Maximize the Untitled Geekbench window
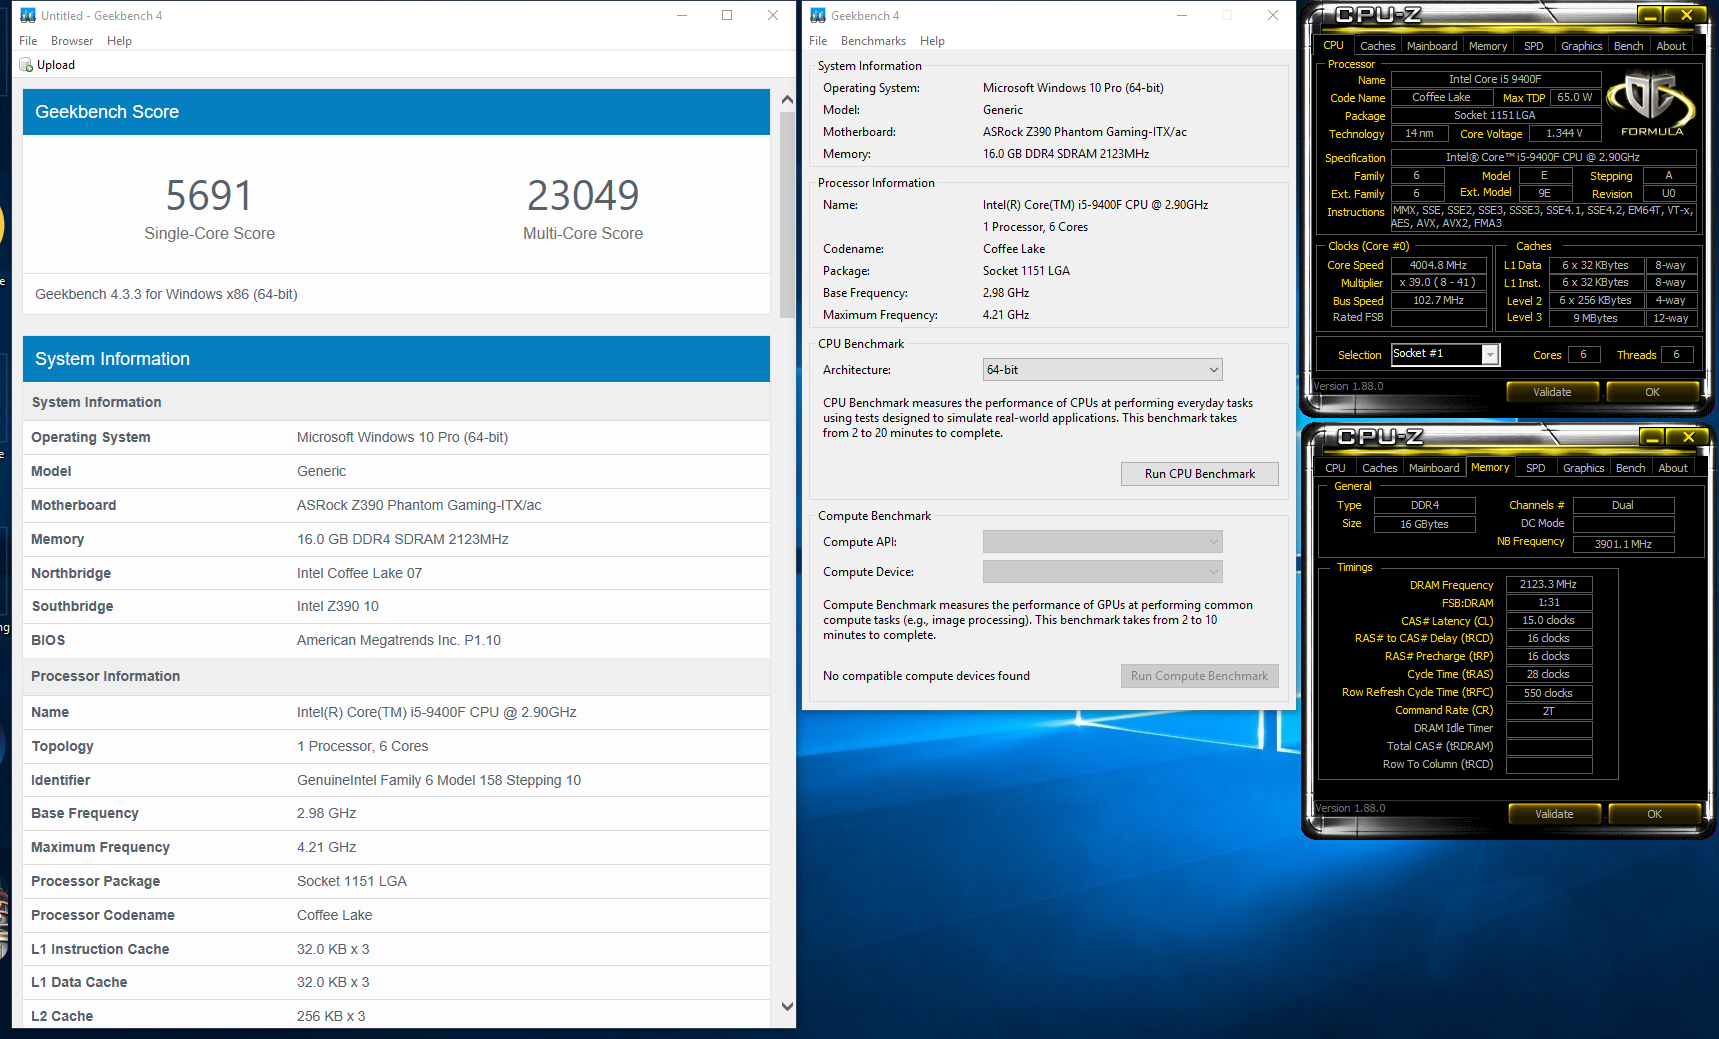Viewport: 1719px width, 1039px height. (727, 15)
